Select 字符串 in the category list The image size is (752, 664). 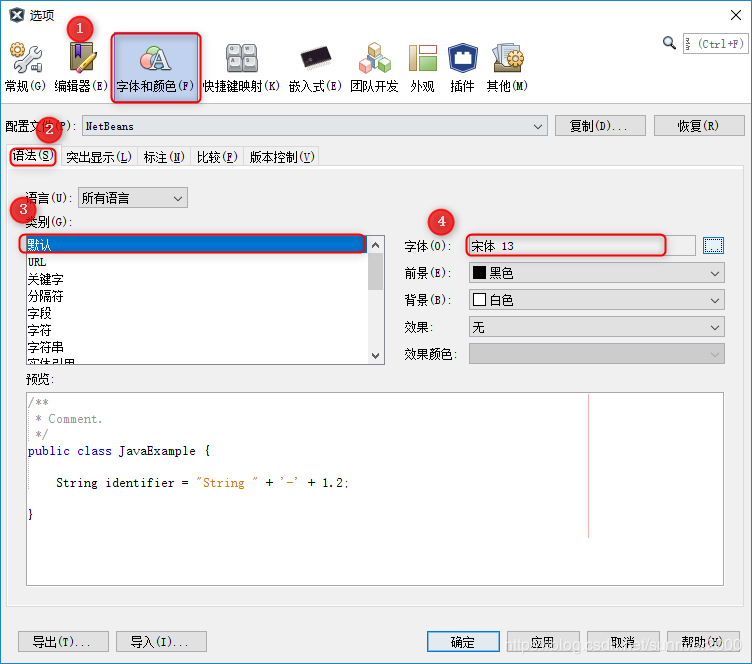click(x=197, y=347)
